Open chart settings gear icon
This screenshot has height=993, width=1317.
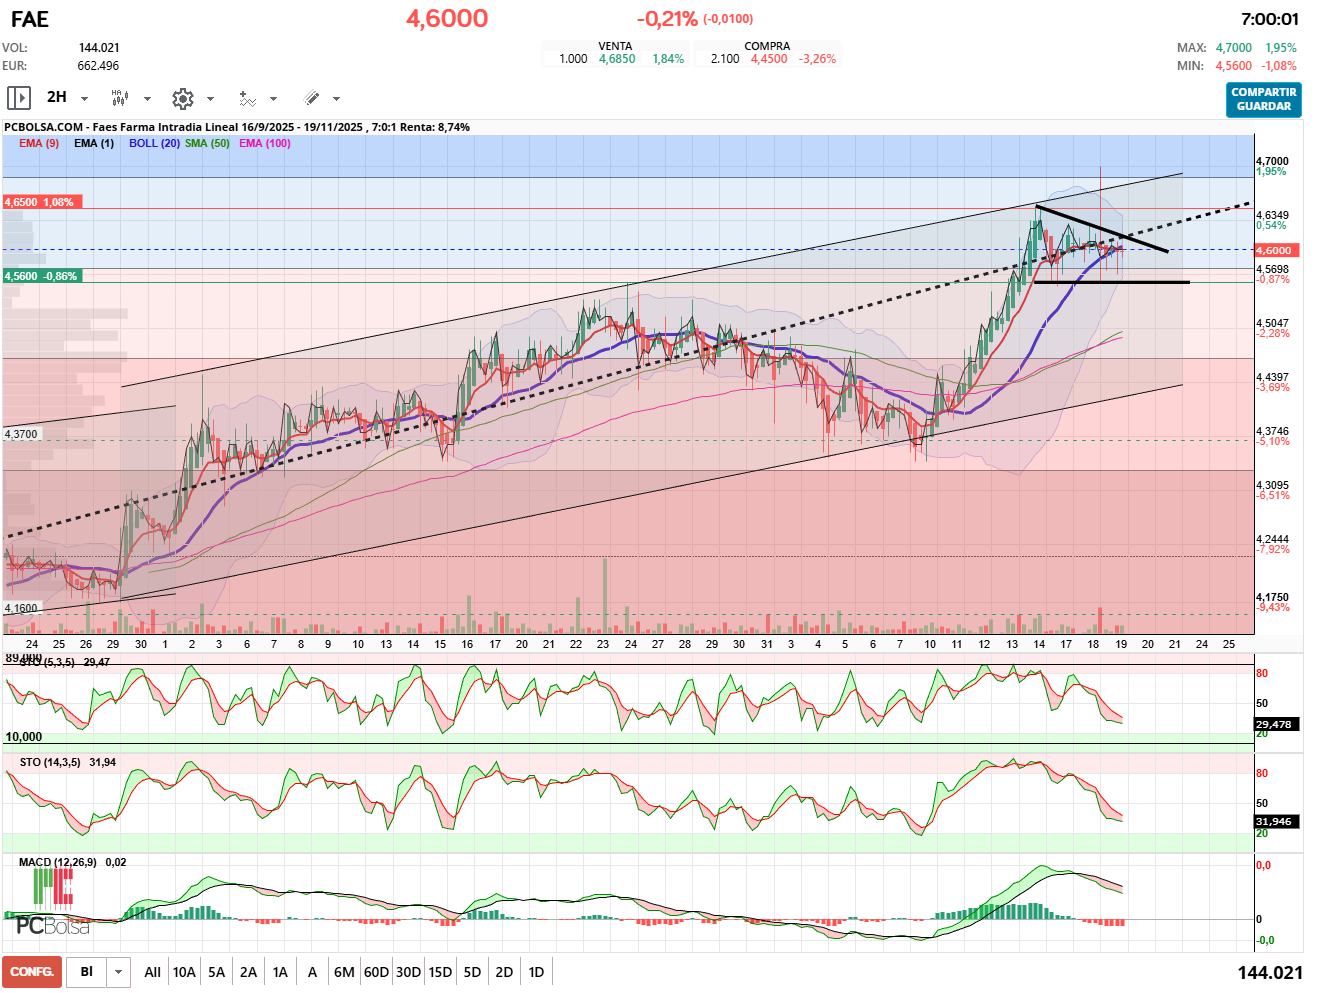click(x=182, y=98)
